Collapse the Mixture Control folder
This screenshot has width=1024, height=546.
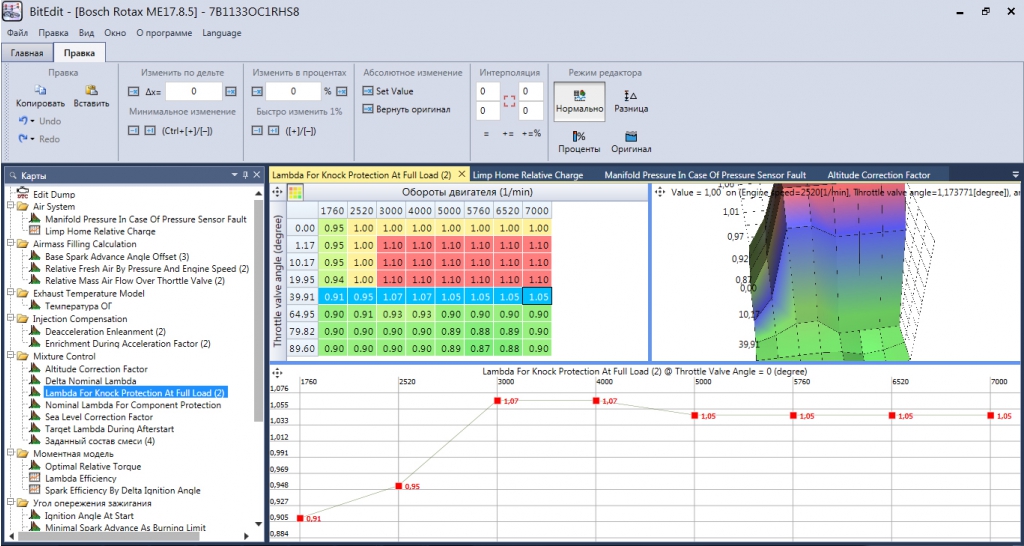pyautogui.click(x=10, y=356)
